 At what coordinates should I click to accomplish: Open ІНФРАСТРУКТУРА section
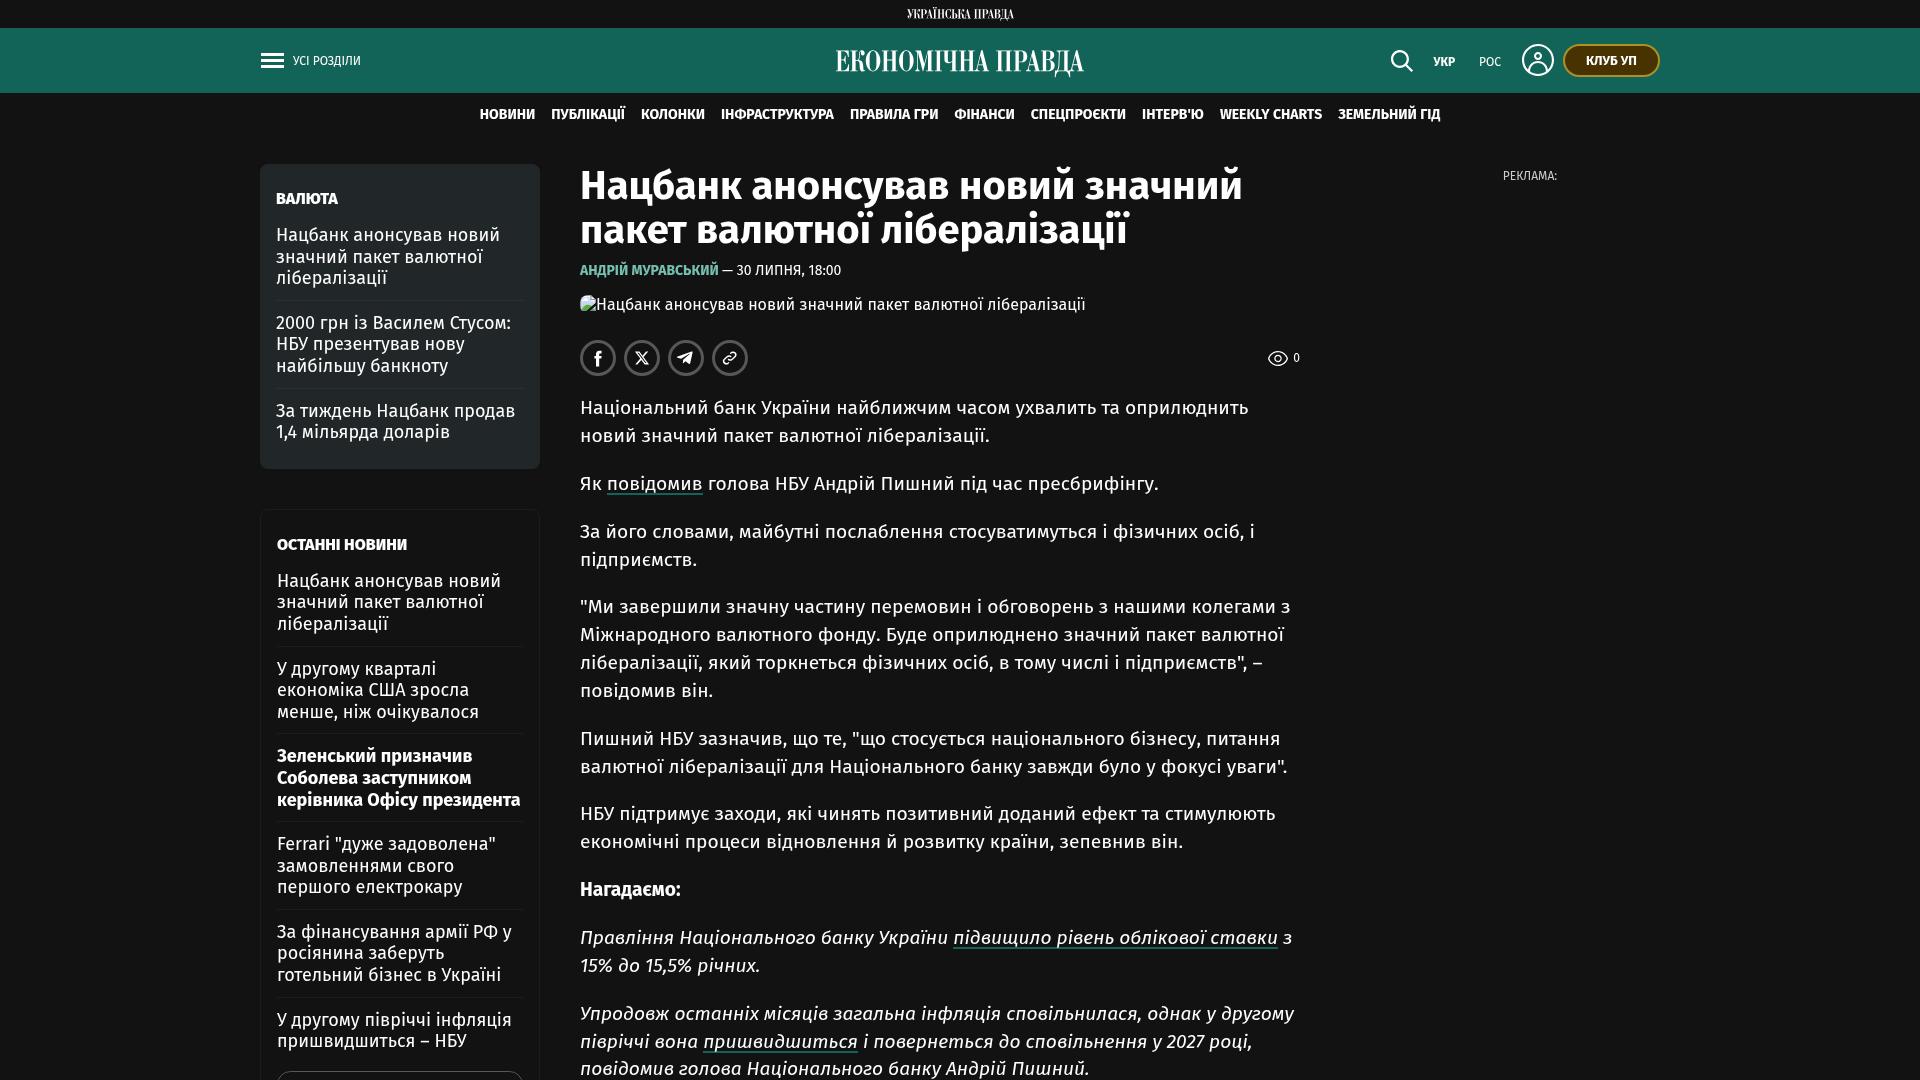(777, 115)
